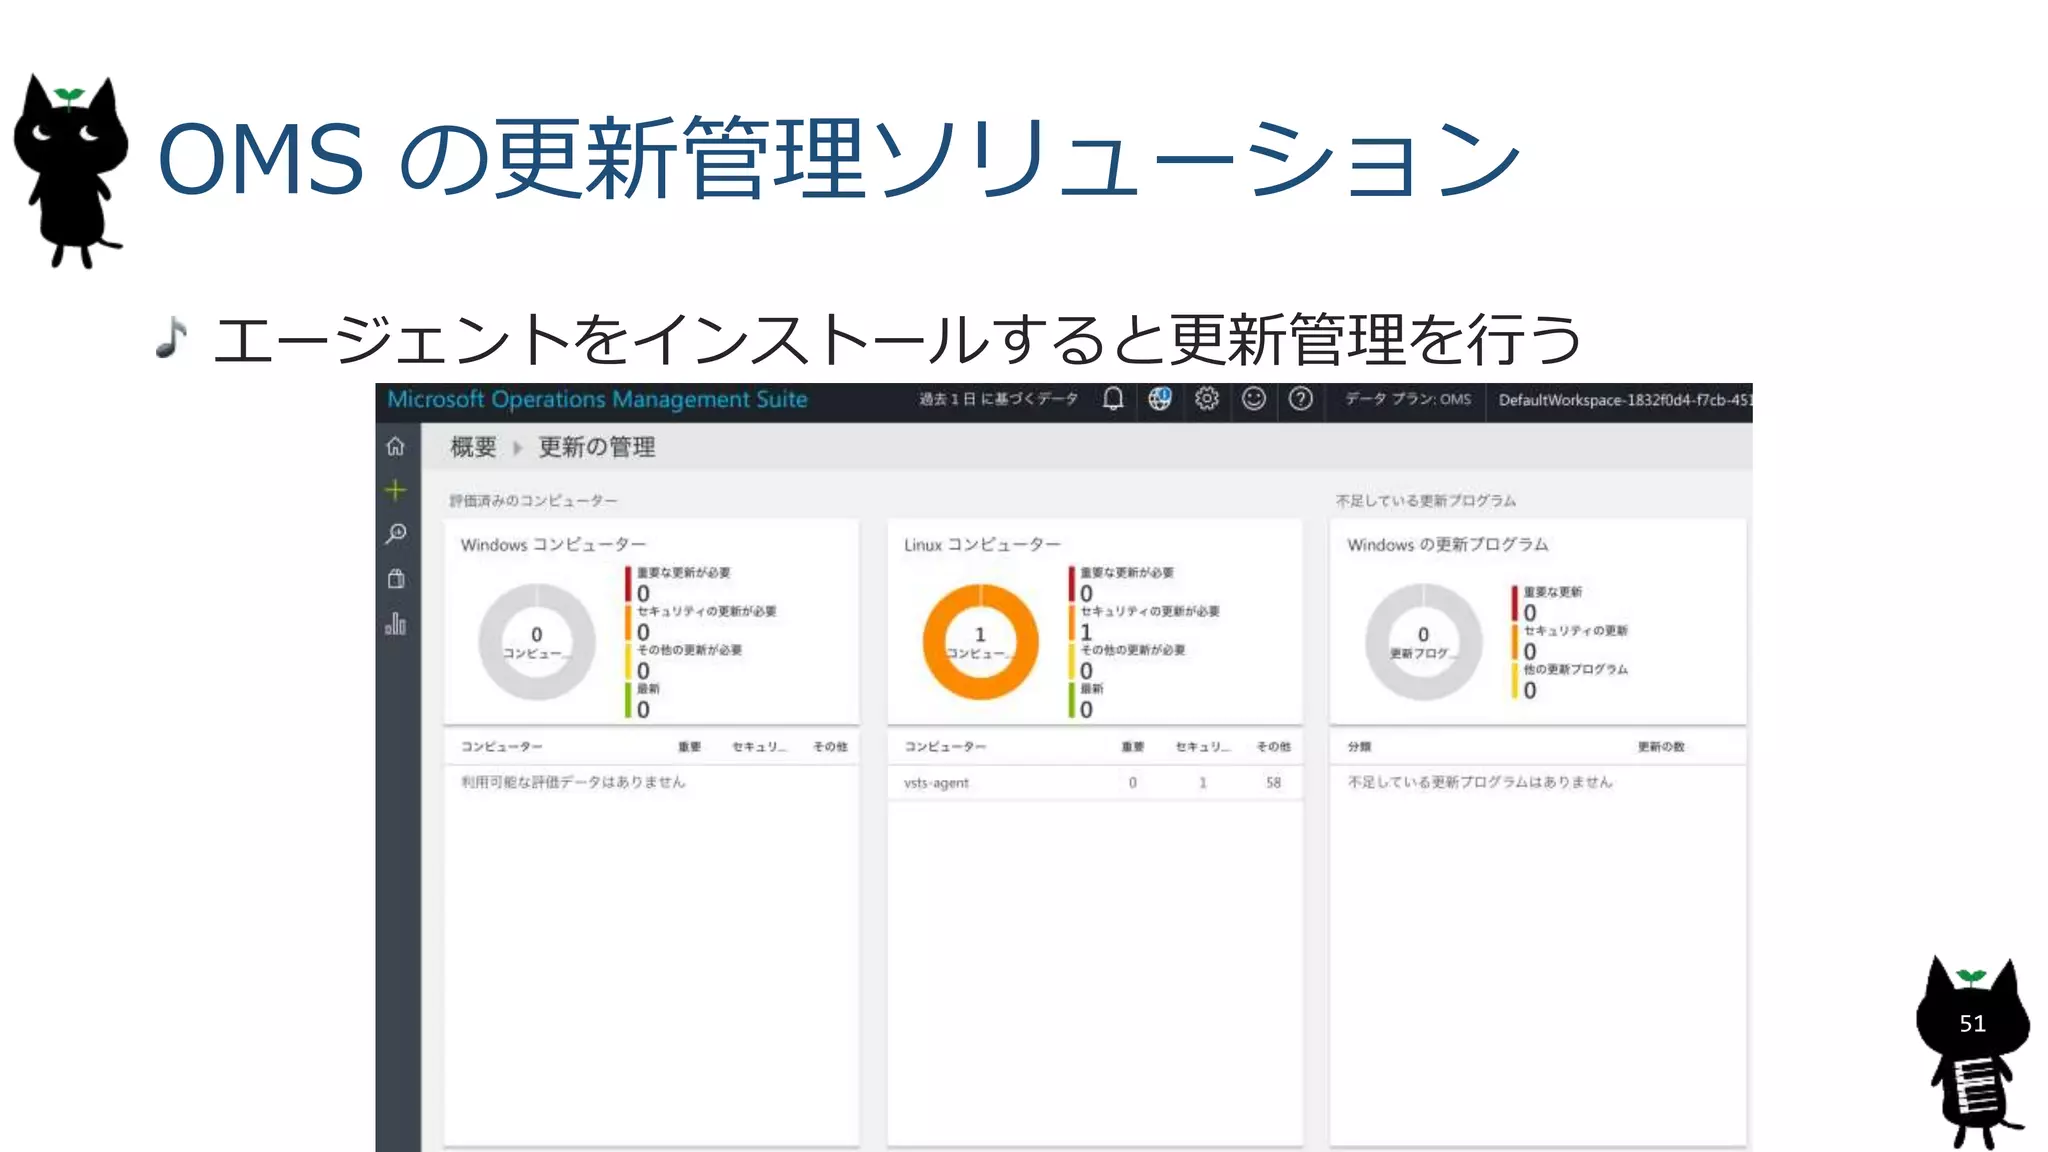Click 不足している更新プログラムはありません message
2048x1152 pixels.
click(x=1480, y=782)
